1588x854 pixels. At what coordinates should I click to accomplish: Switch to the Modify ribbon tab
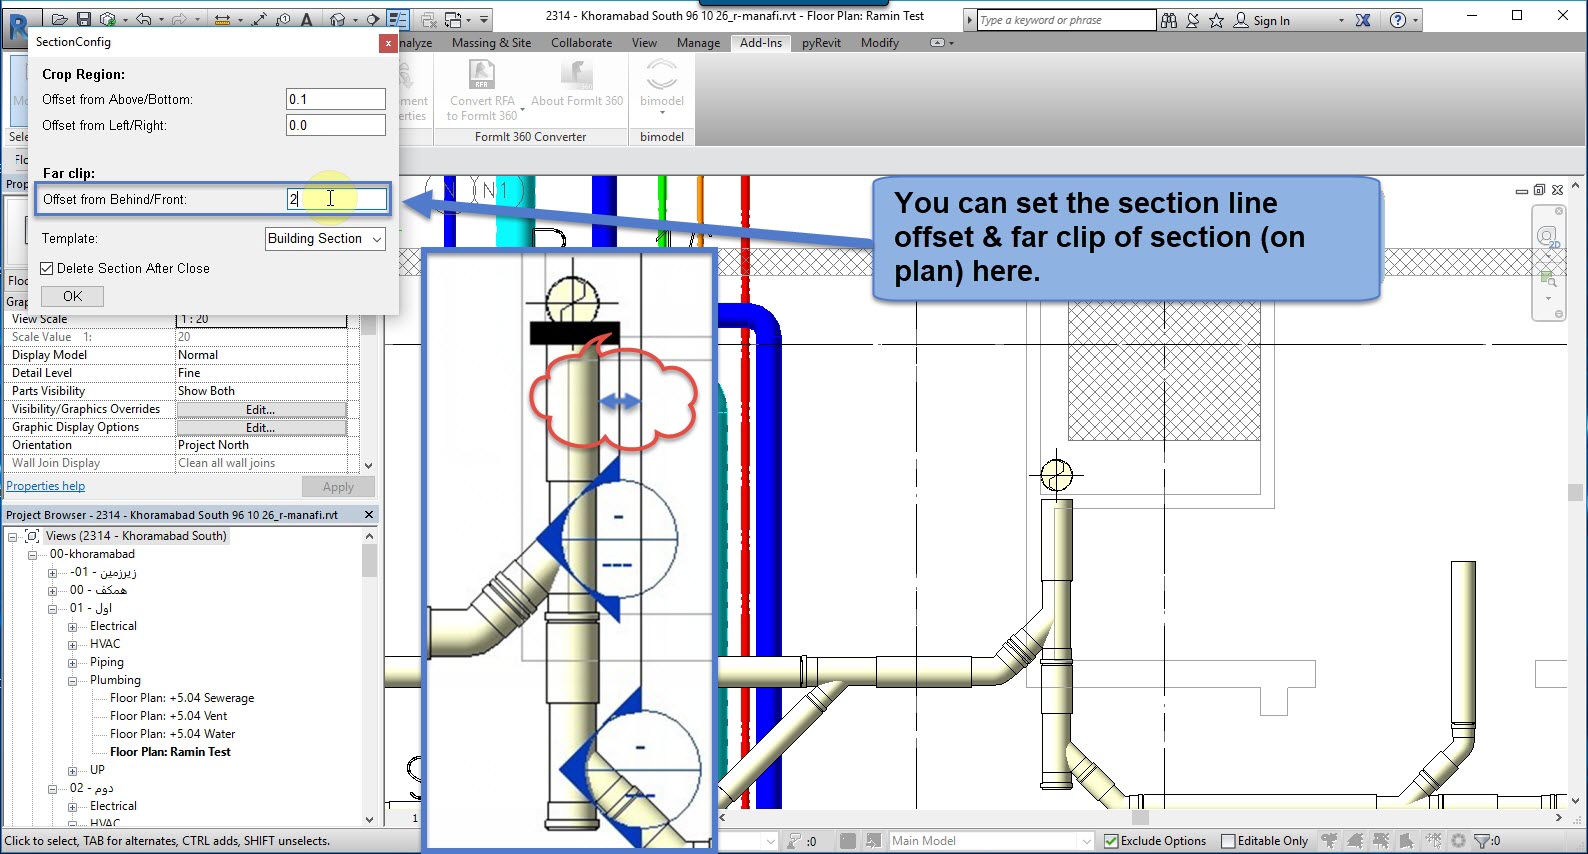pyautogui.click(x=880, y=43)
